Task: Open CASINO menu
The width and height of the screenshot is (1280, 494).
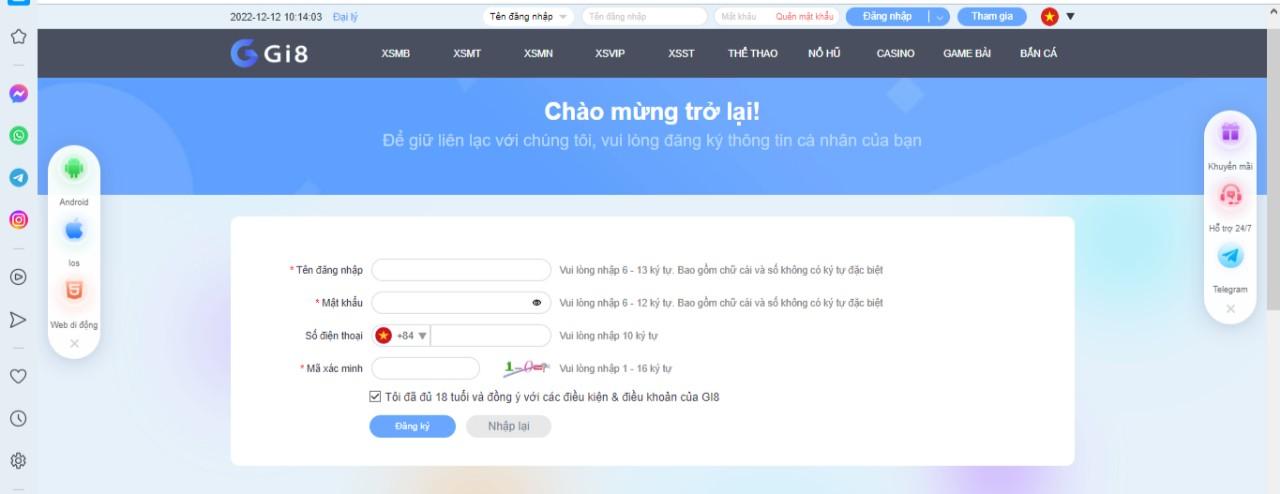Action: coord(895,53)
